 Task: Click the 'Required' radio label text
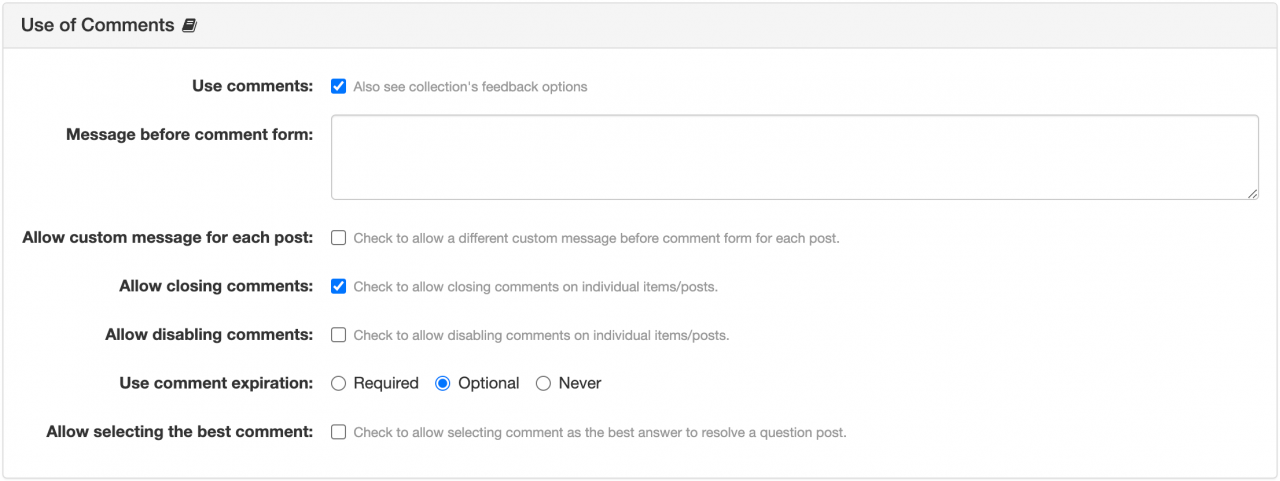(x=386, y=383)
